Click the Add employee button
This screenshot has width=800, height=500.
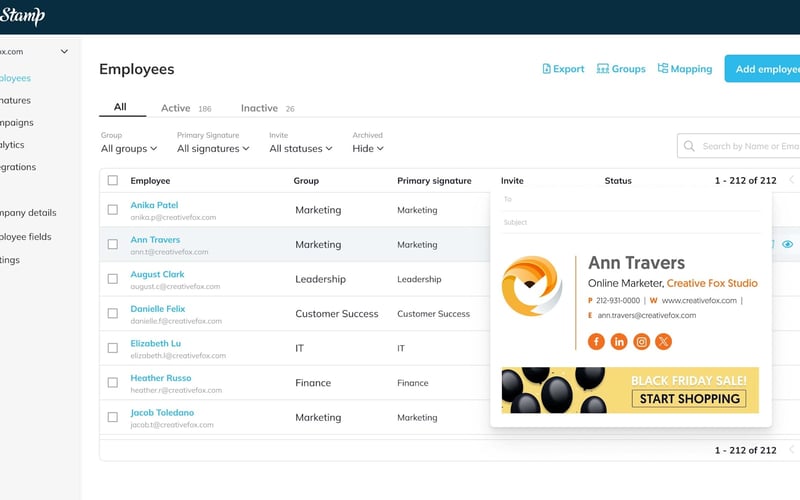pos(762,69)
